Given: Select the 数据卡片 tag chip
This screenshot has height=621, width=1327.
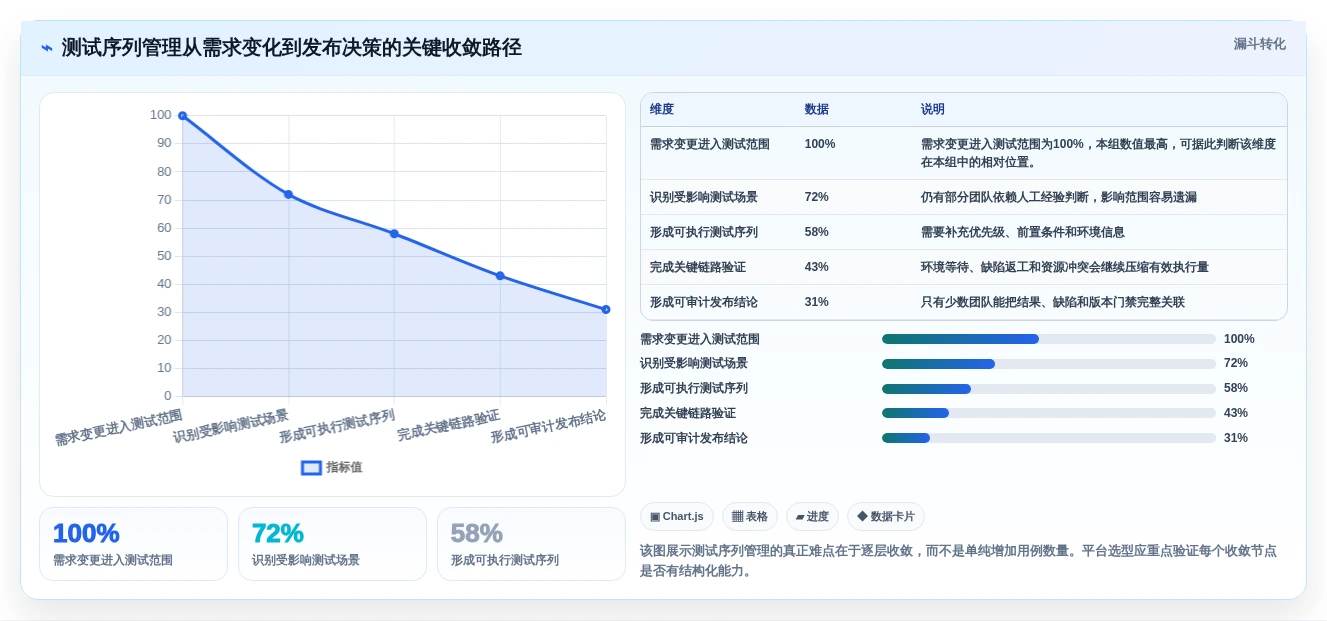Looking at the screenshot, I should pos(886,516).
